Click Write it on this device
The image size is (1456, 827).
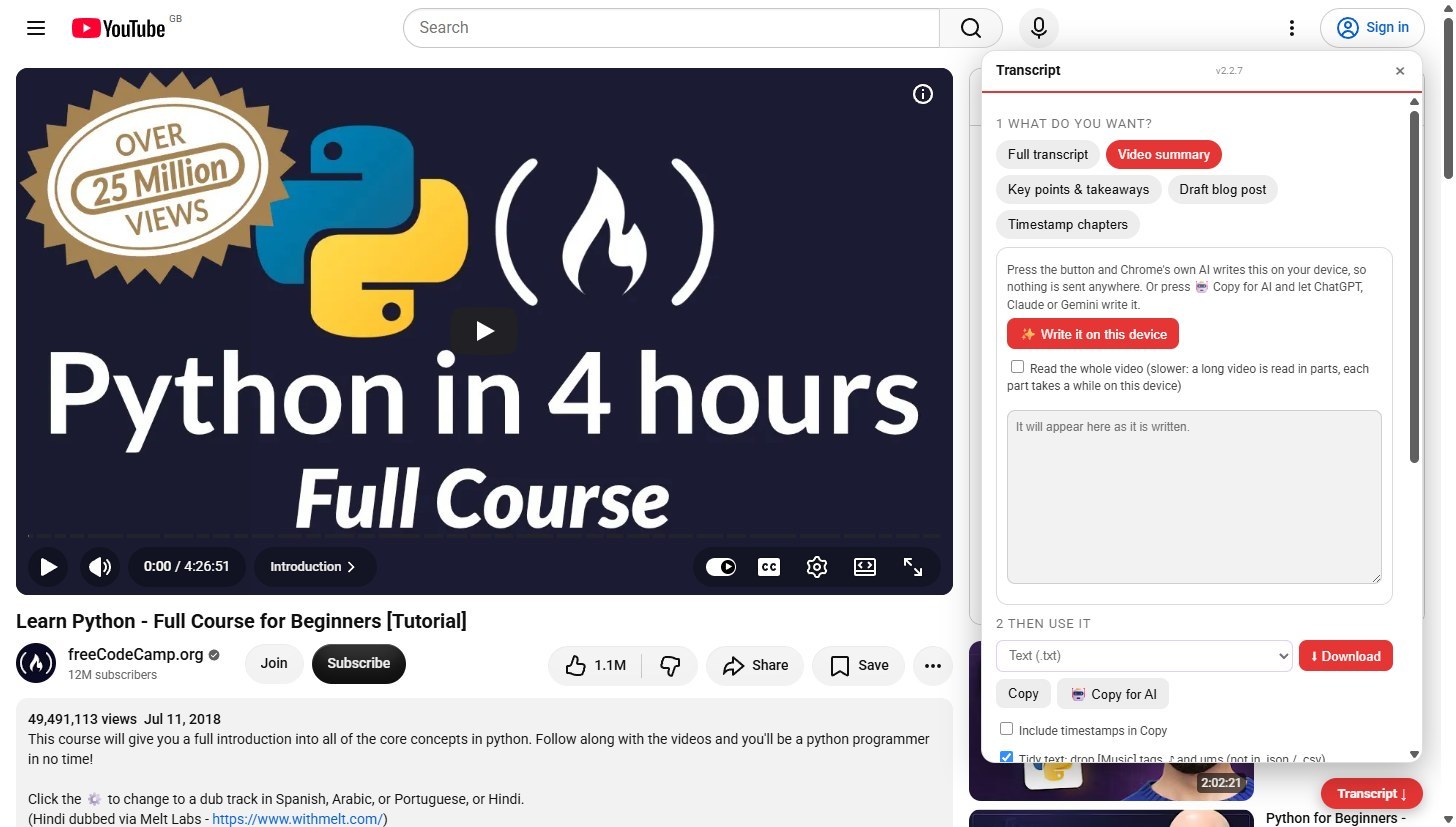tap(1093, 334)
